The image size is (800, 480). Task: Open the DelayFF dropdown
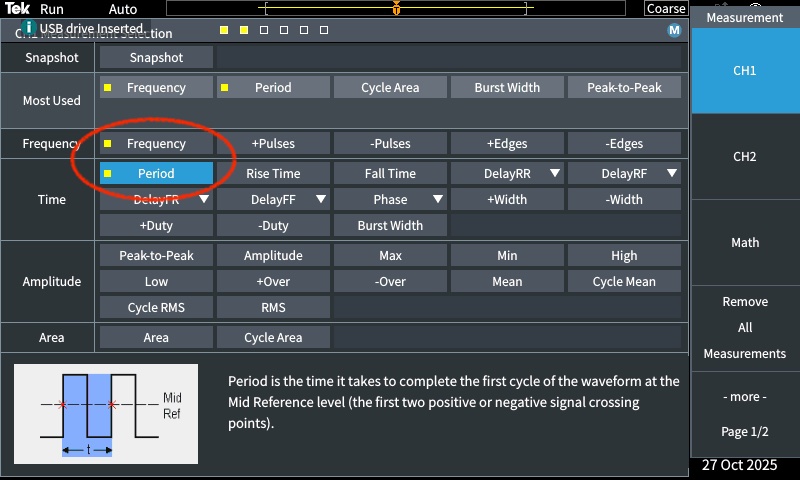pos(321,200)
